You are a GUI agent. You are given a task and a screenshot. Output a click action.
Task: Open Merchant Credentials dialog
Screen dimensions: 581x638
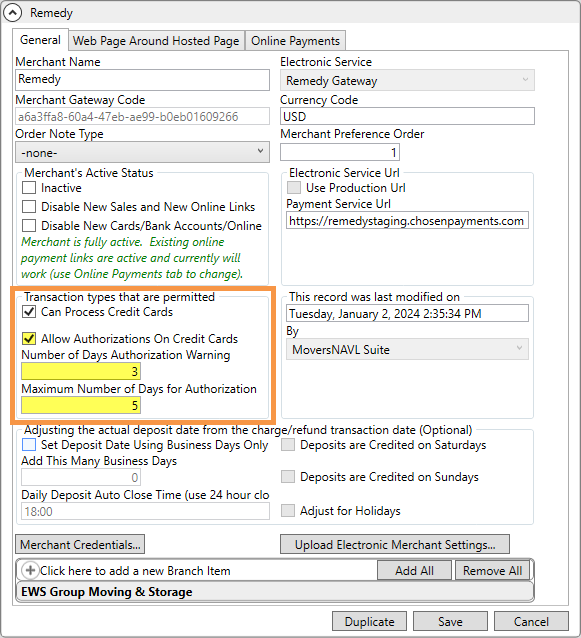click(x=80, y=544)
